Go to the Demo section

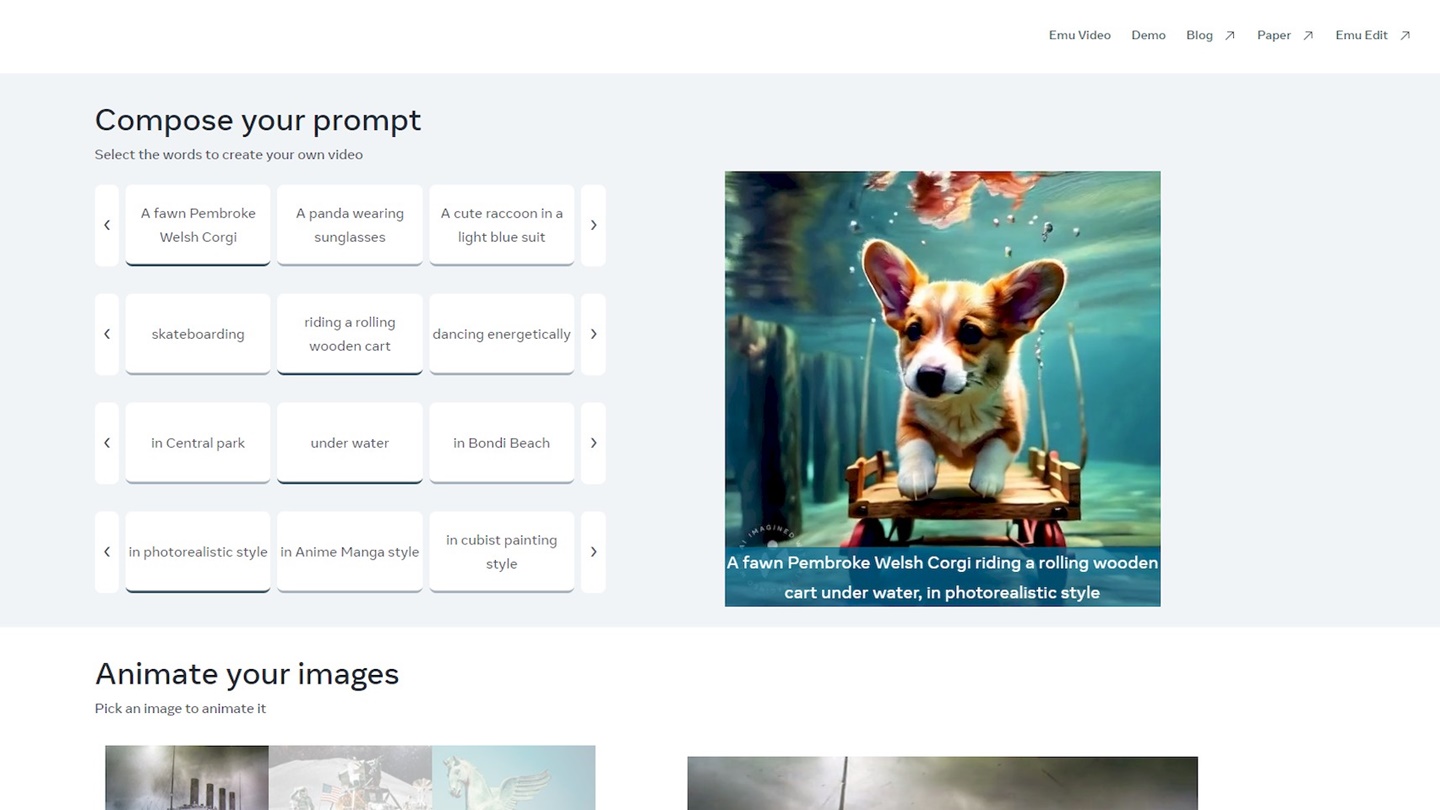[1148, 35]
